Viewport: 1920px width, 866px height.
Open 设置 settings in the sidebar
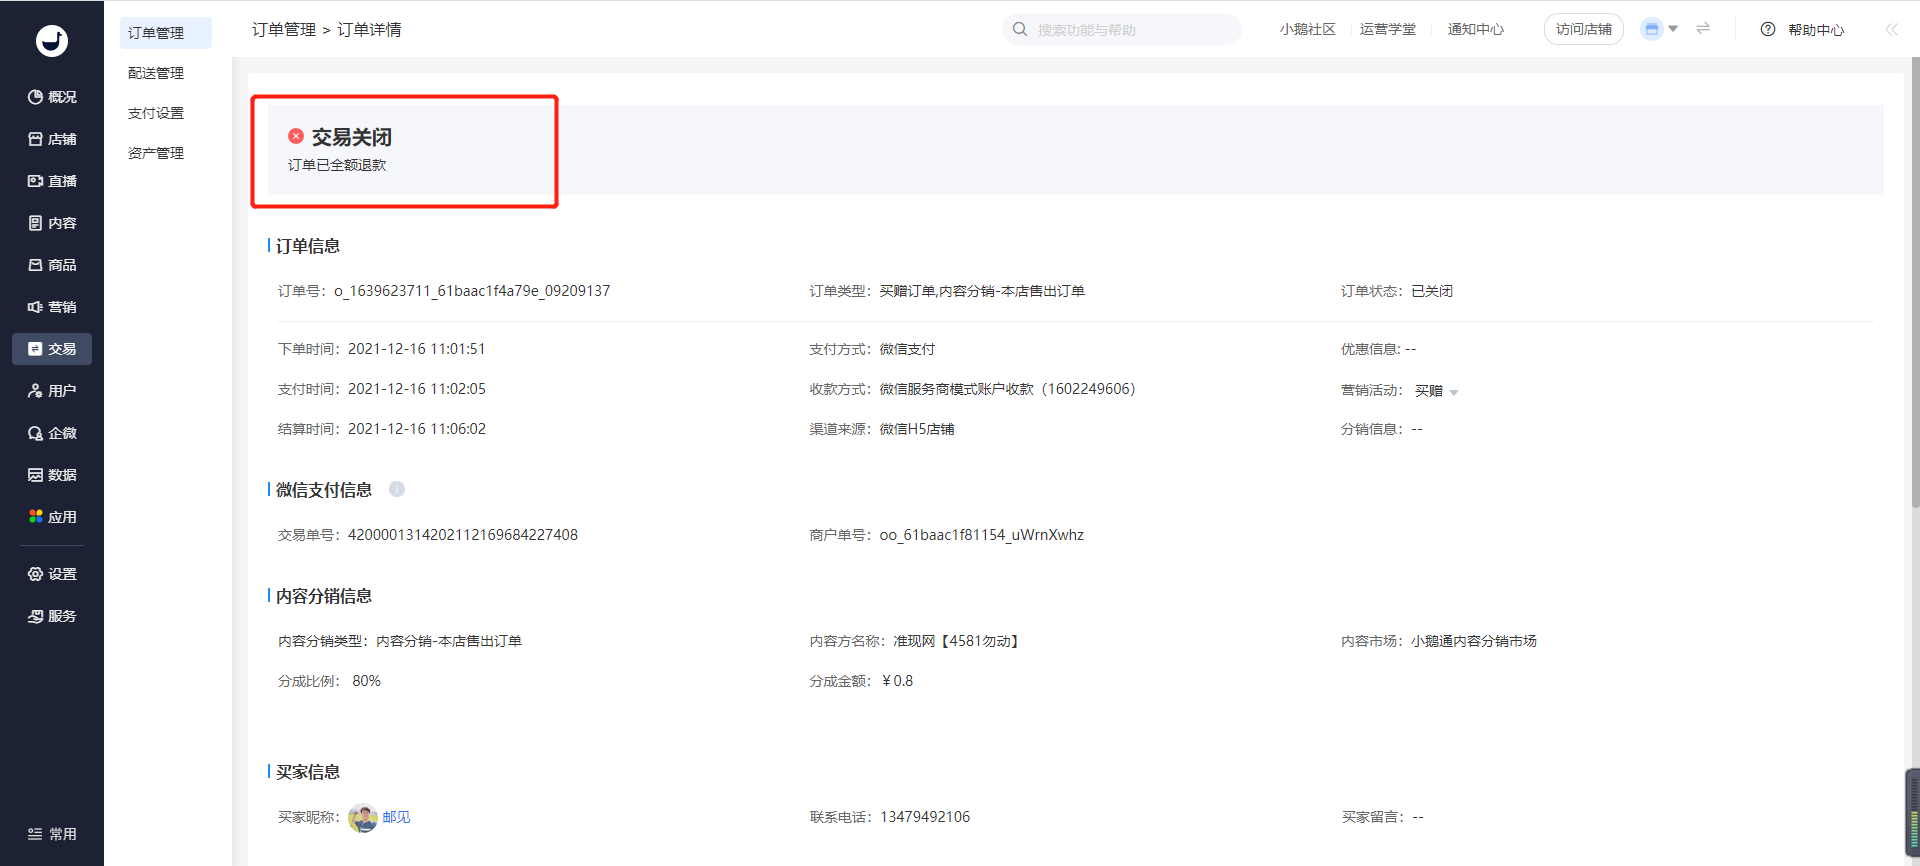pos(52,574)
